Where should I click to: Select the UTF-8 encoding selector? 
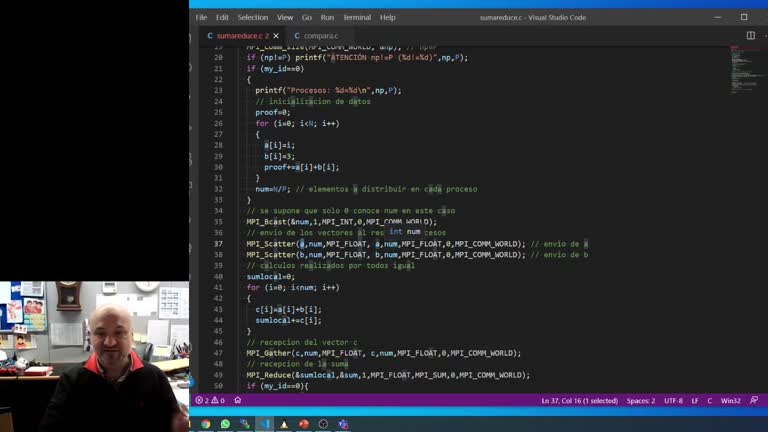tap(673, 400)
